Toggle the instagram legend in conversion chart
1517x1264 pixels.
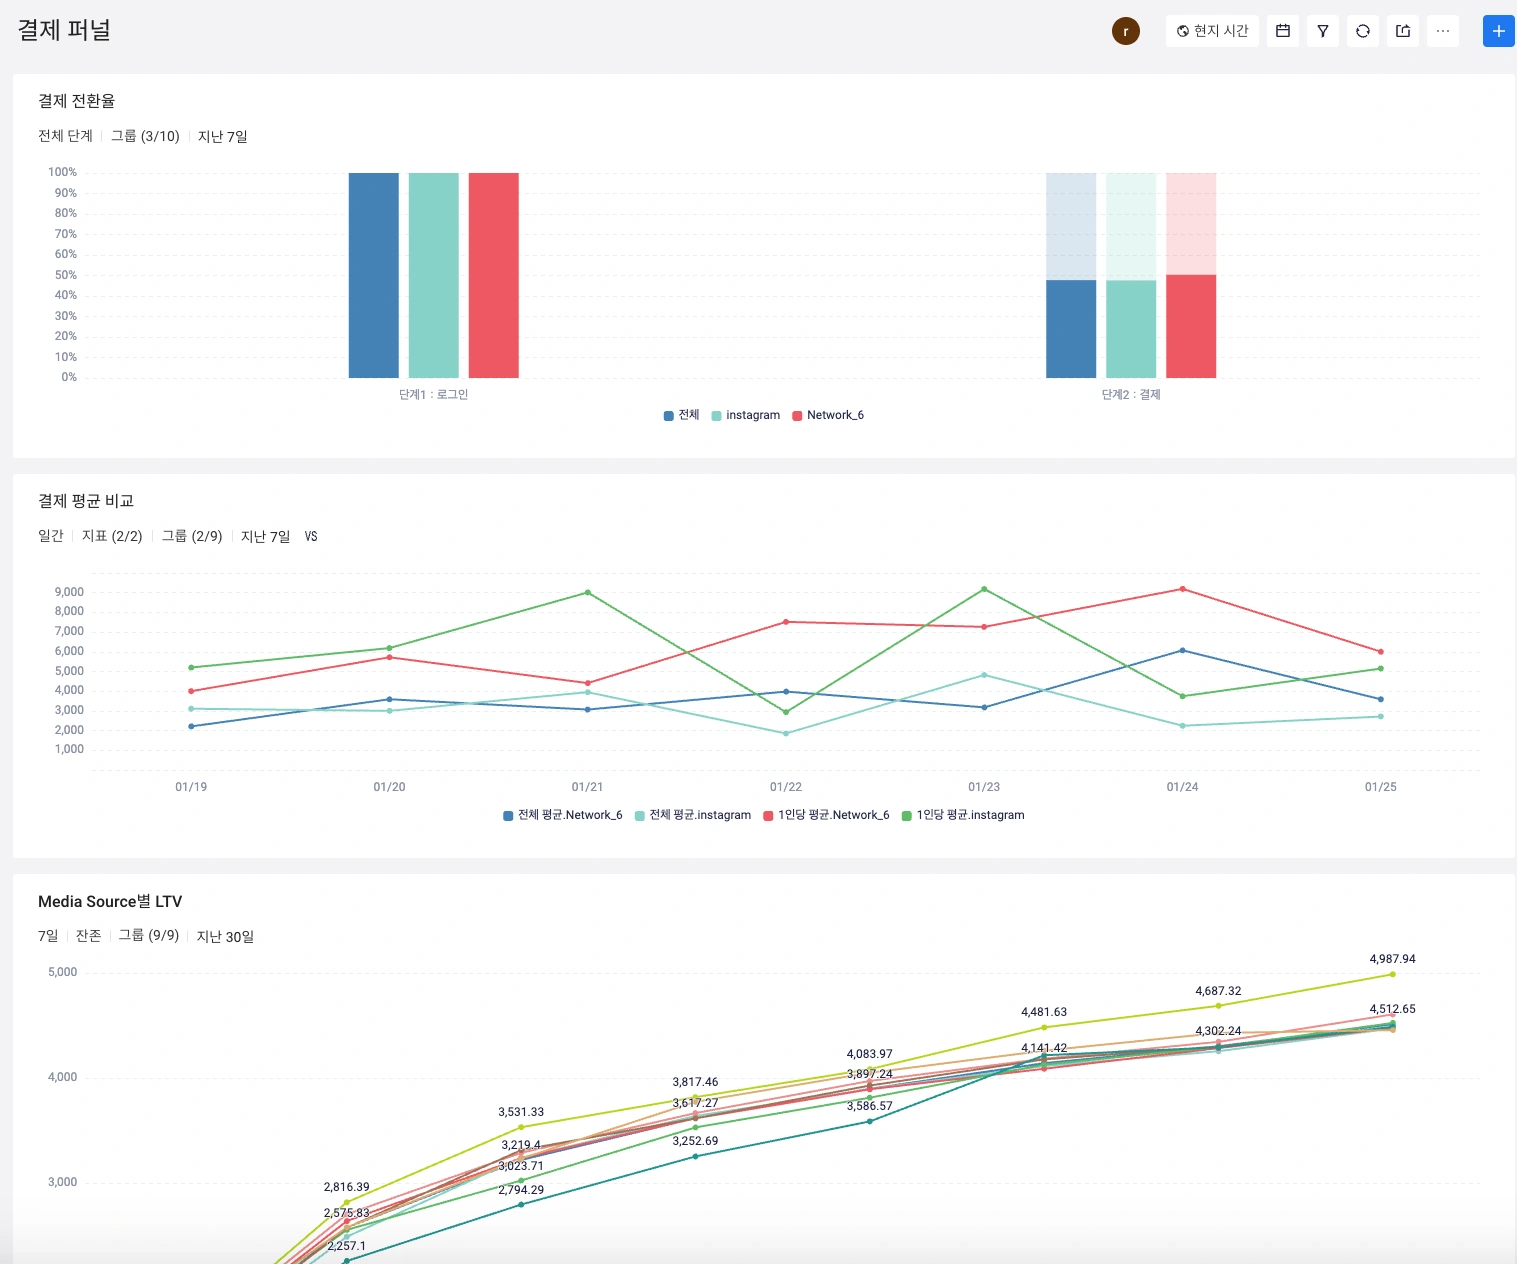746,415
